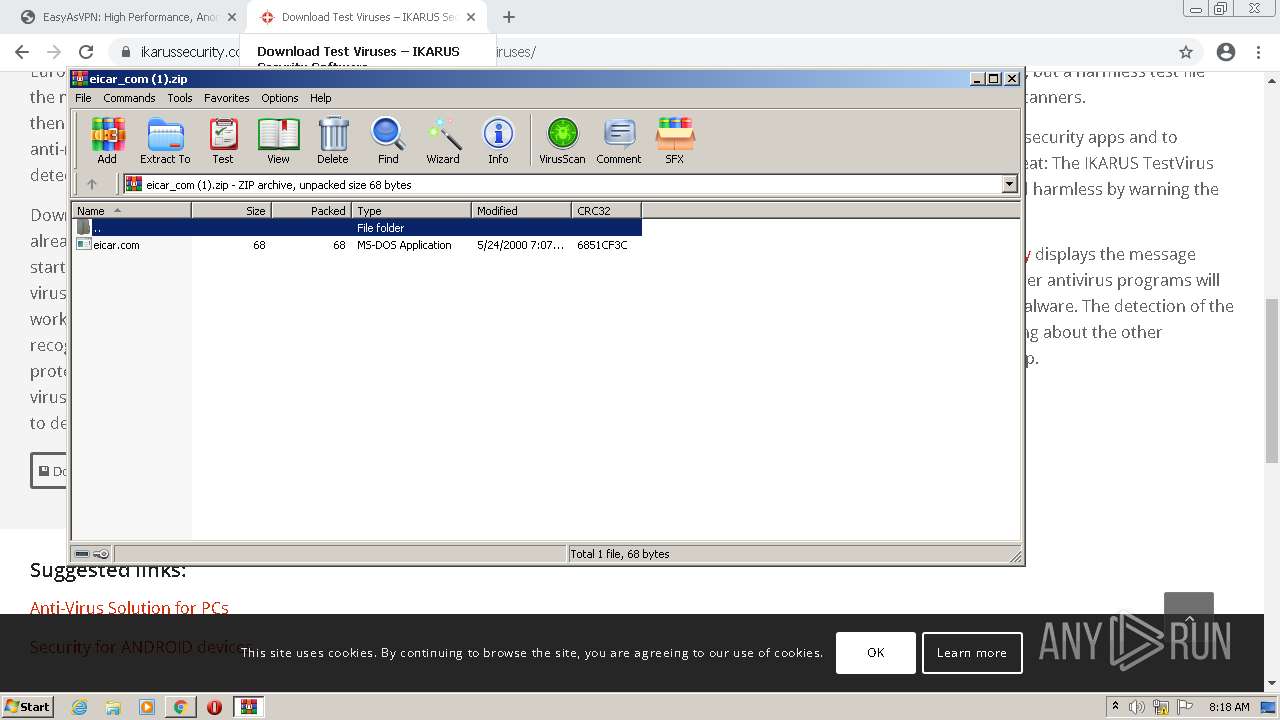This screenshot has height=720, width=1280.
Task: Click OK on the cookie notice
Action: 876,652
